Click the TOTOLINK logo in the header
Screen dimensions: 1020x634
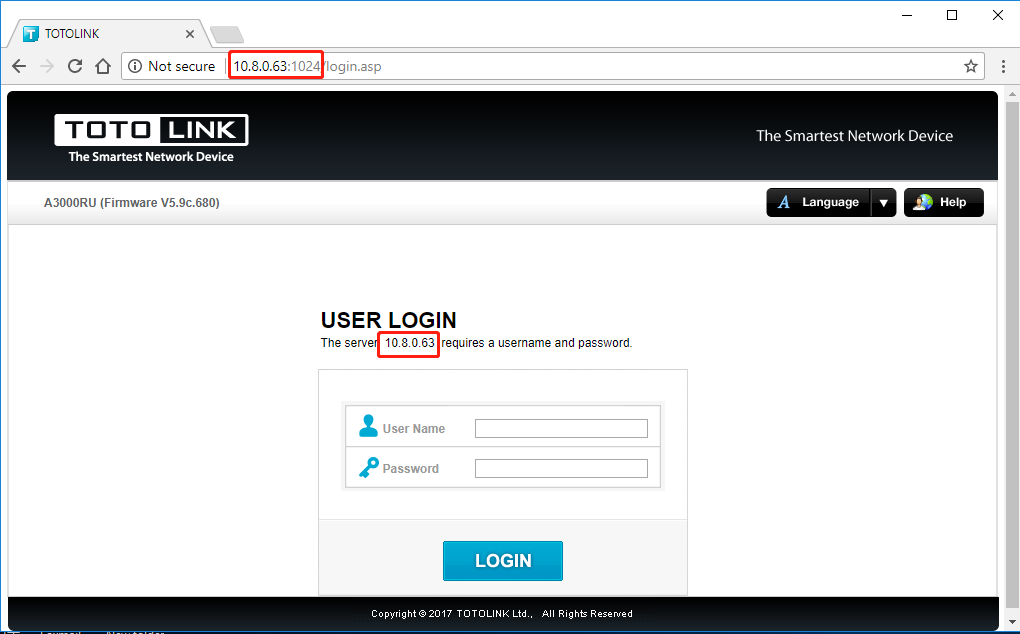151,138
